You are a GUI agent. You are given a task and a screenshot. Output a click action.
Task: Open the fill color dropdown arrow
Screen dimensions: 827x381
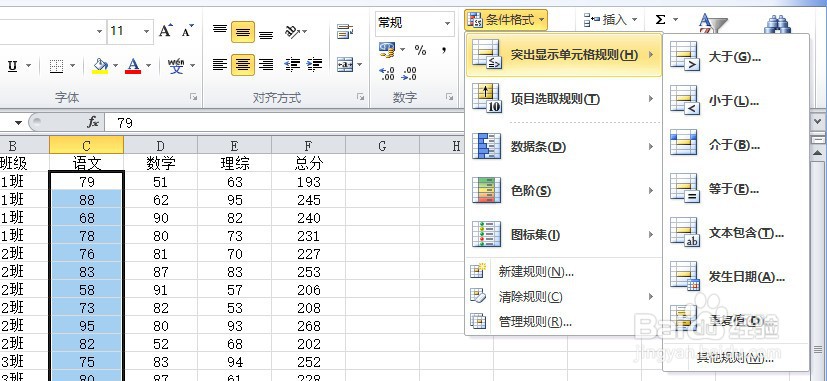pyautogui.click(x=115, y=66)
